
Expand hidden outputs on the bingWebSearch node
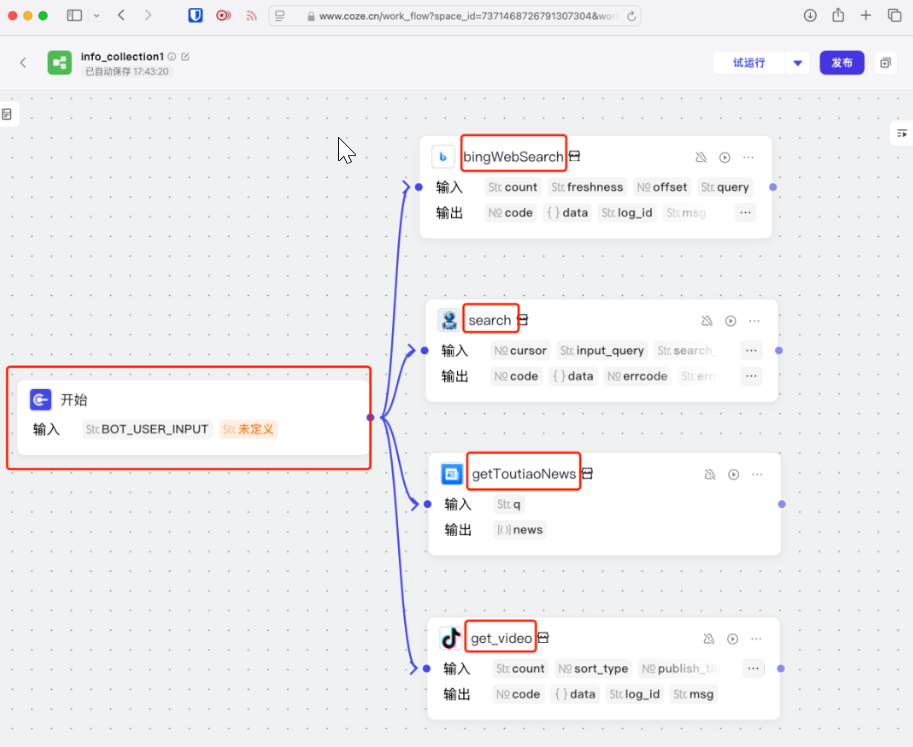[745, 213]
